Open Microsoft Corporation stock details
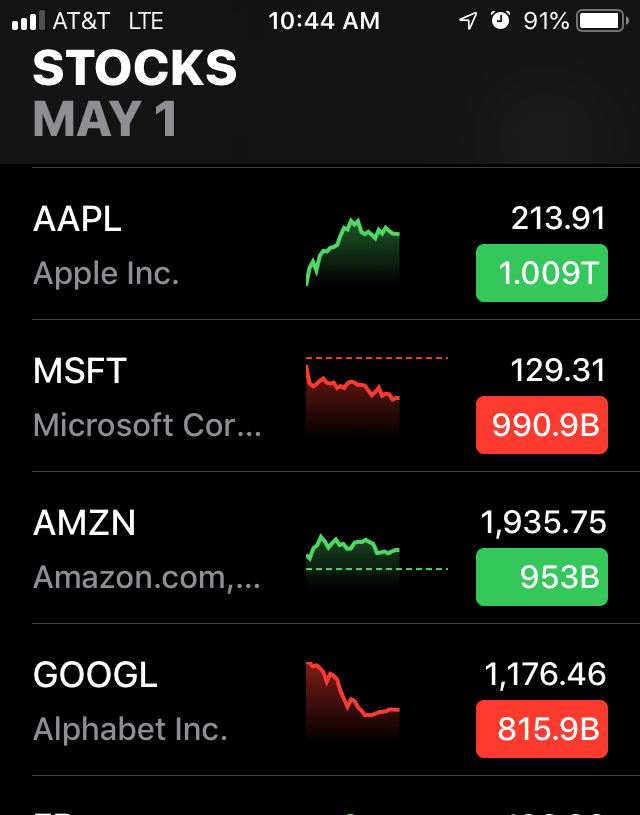This screenshot has height=815, width=640. tap(147, 425)
